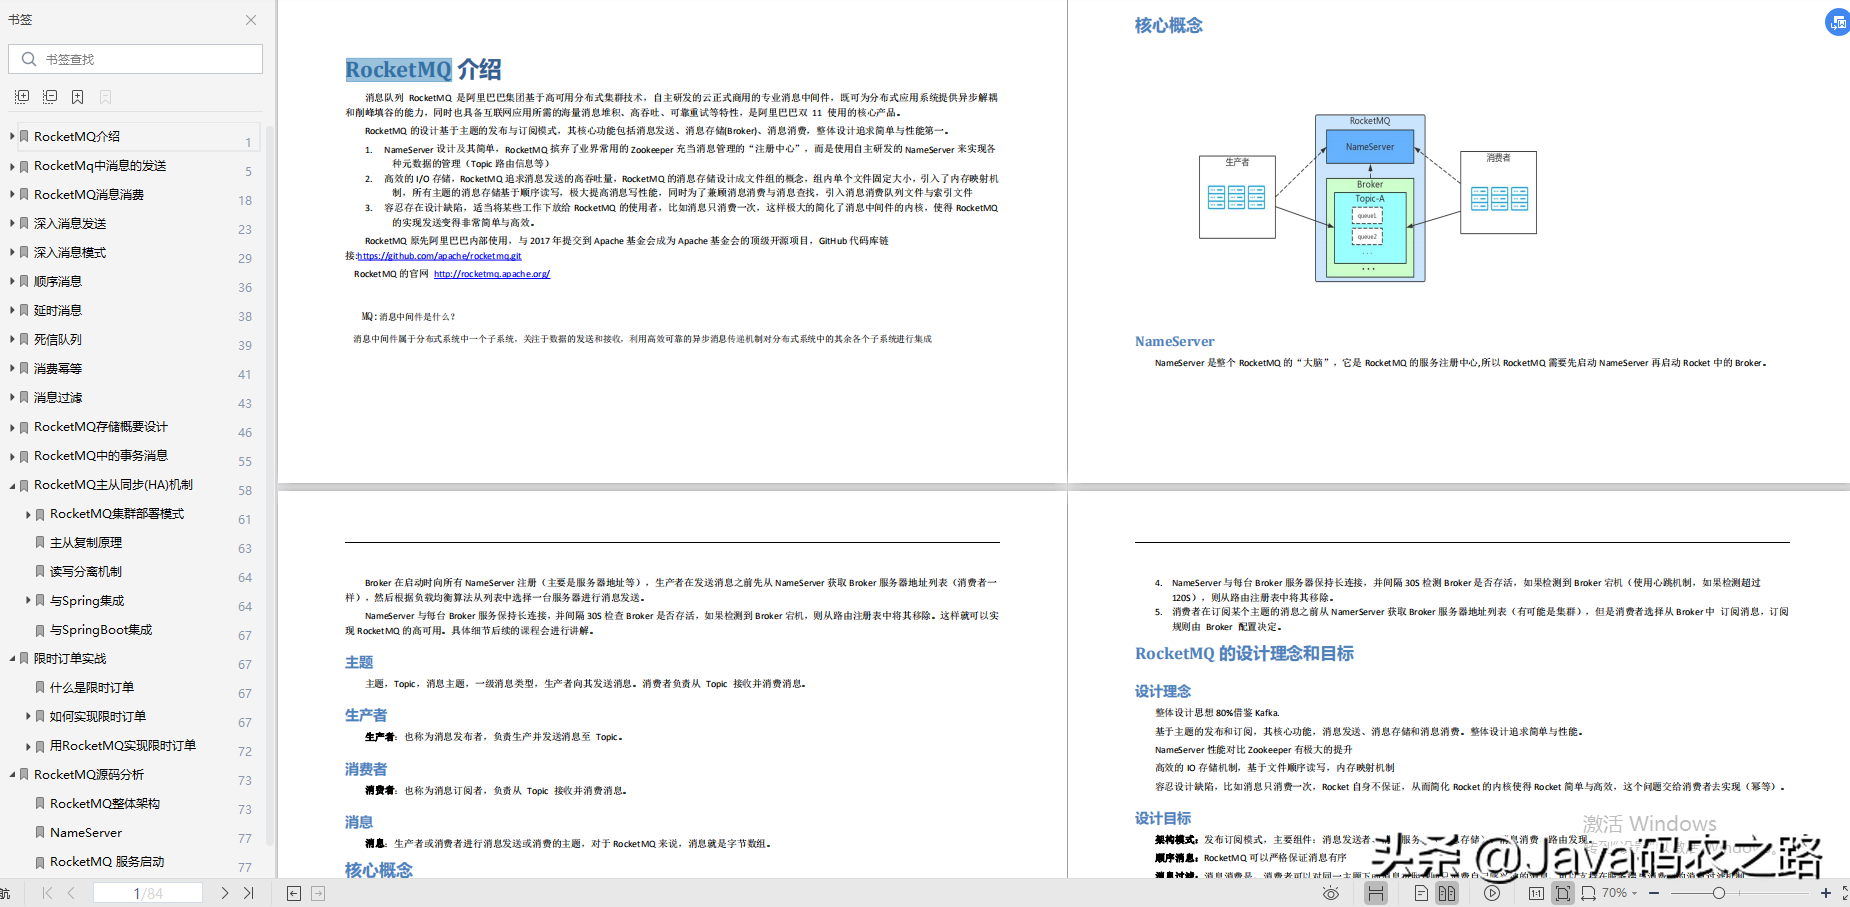Go to the previous page
Image resolution: width=1850 pixels, height=907 pixels.
click(x=71, y=893)
